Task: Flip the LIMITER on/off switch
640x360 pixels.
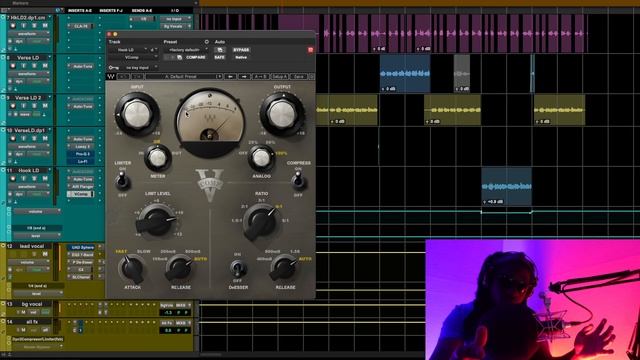Action: (x=122, y=180)
